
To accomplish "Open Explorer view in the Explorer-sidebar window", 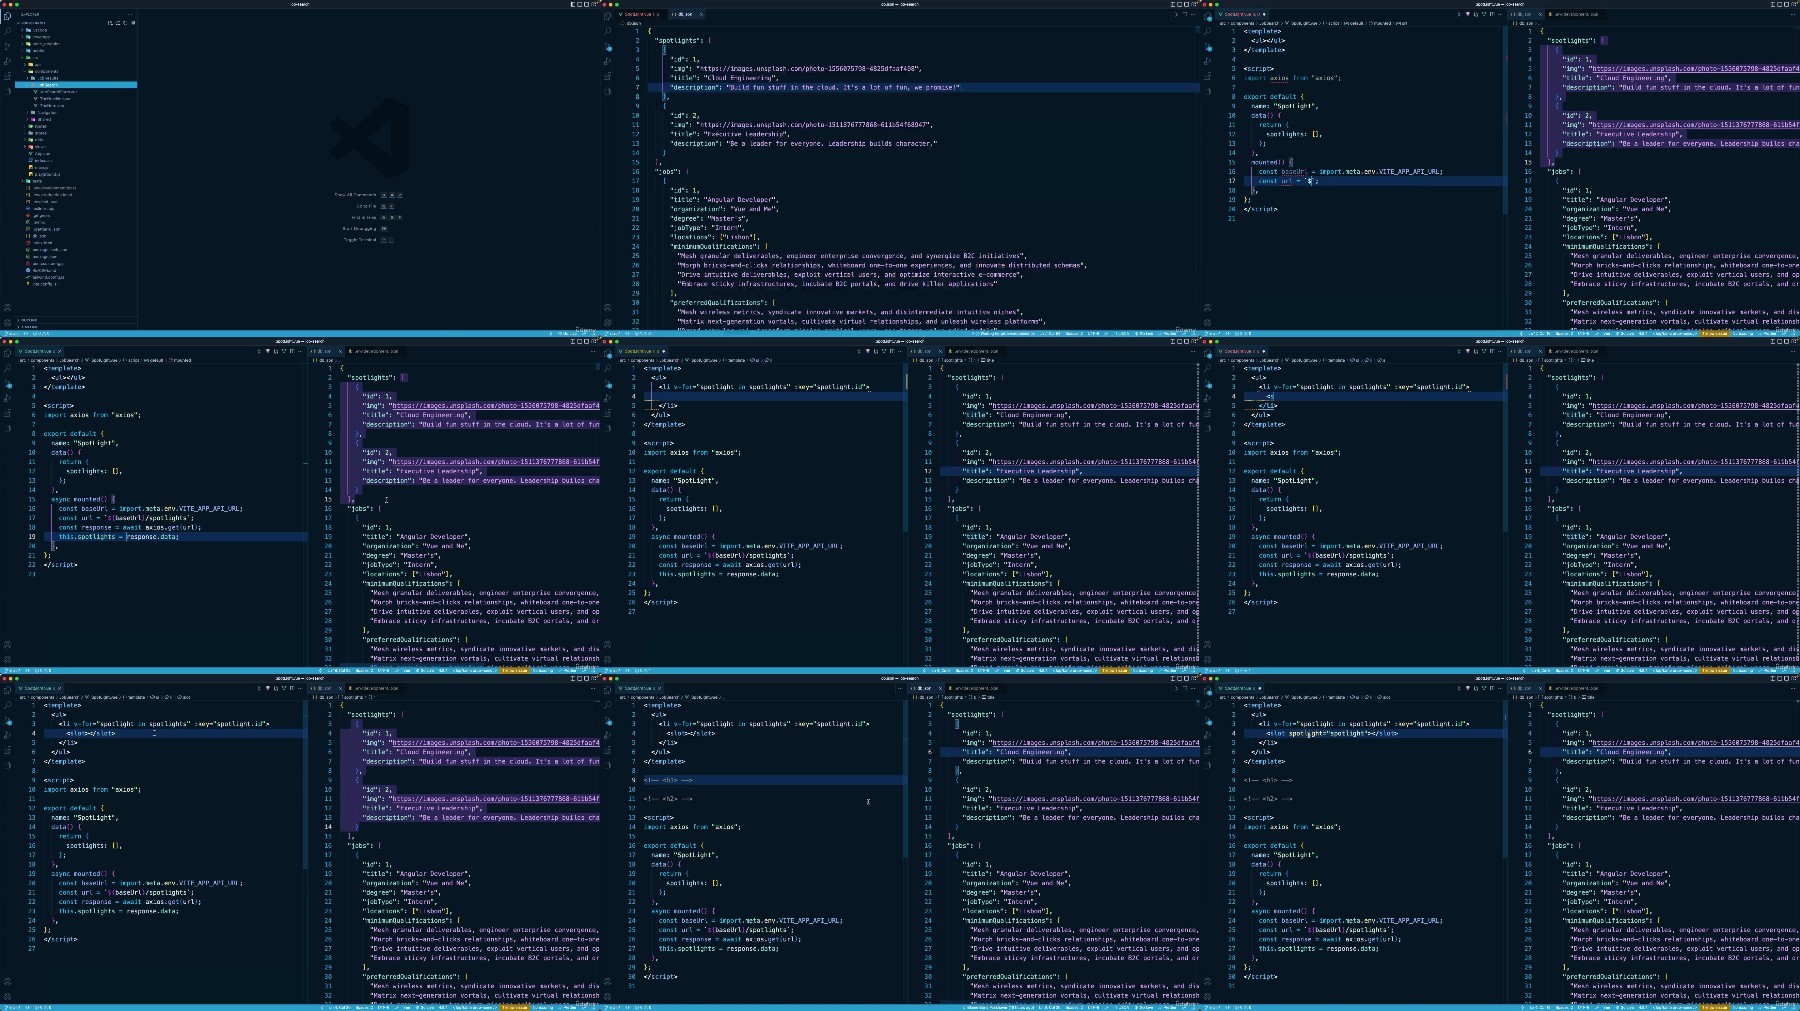I will coord(8,17).
